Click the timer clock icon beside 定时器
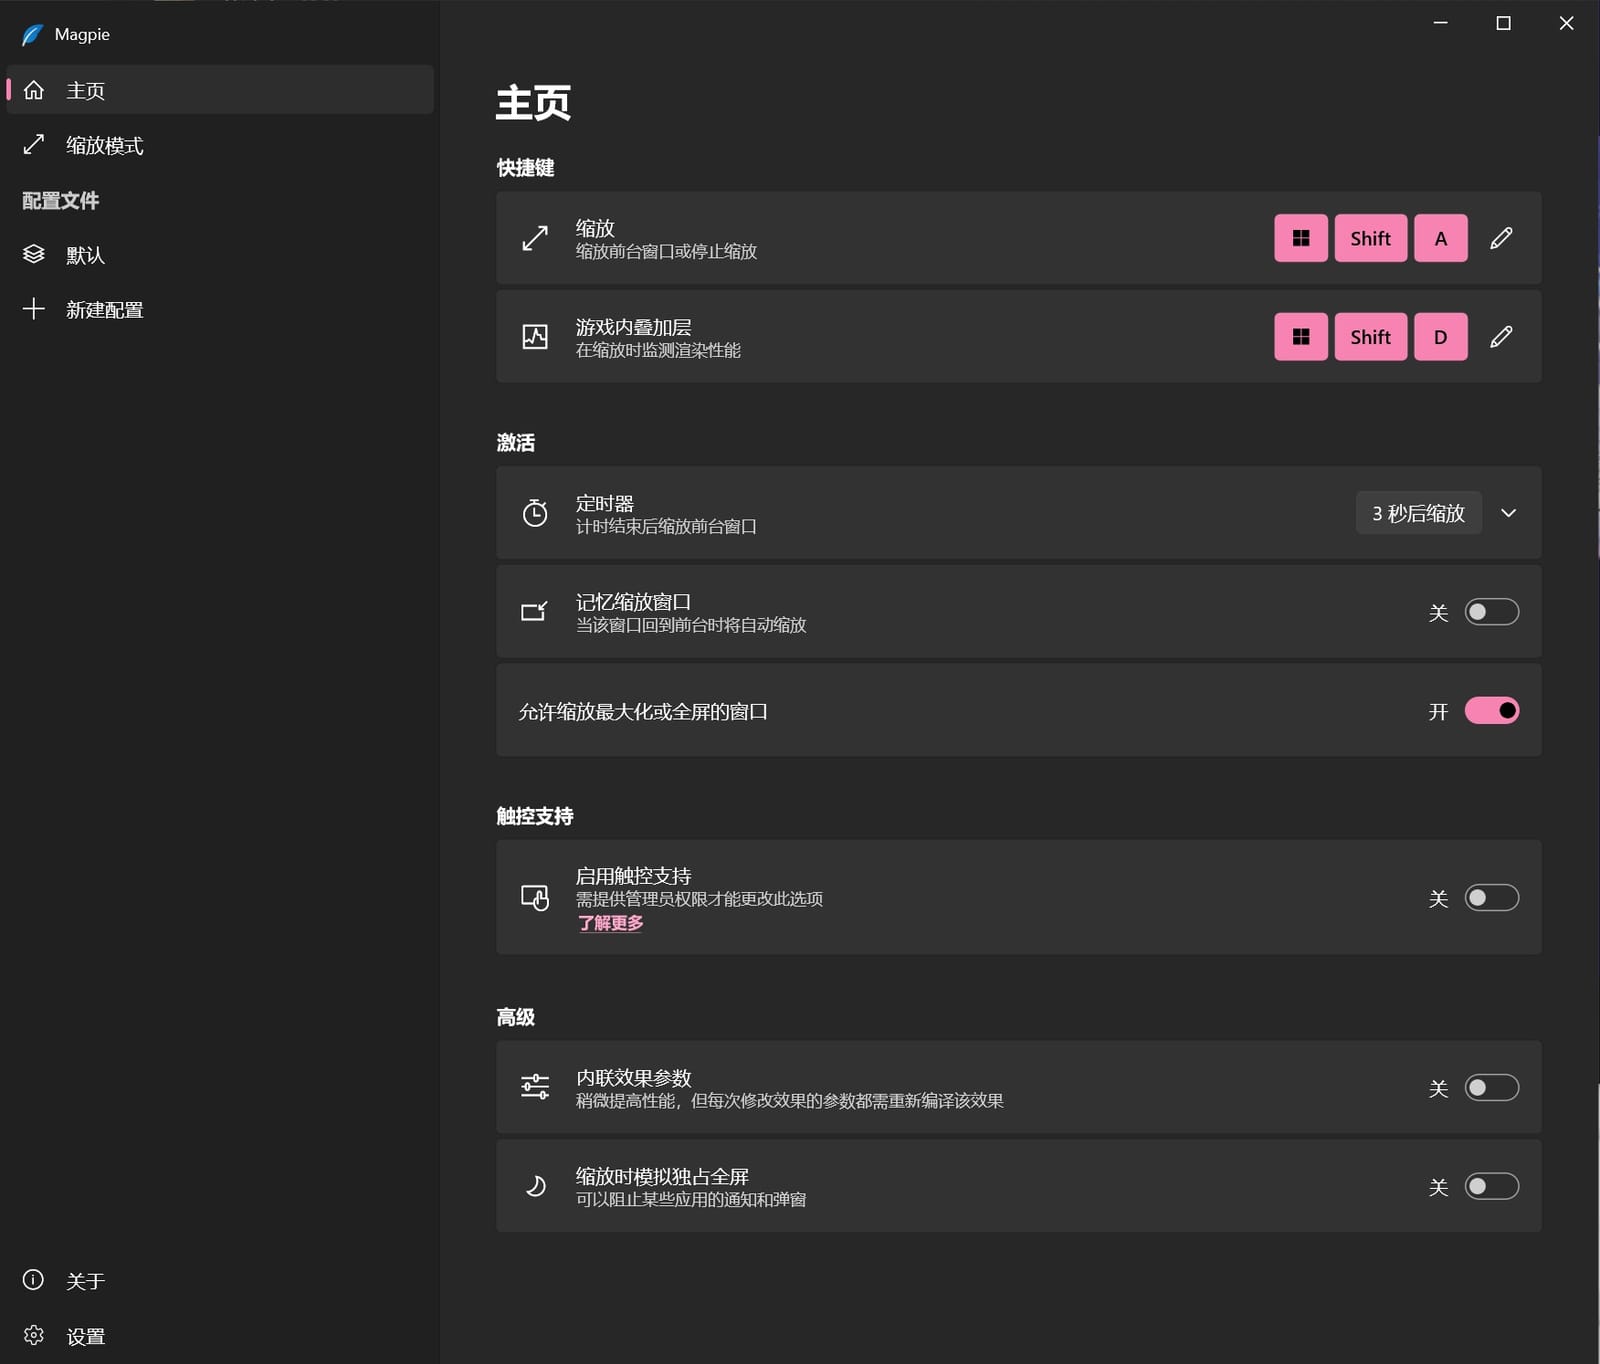Viewport: 1600px width, 1364px height. [x=535, y=513]
